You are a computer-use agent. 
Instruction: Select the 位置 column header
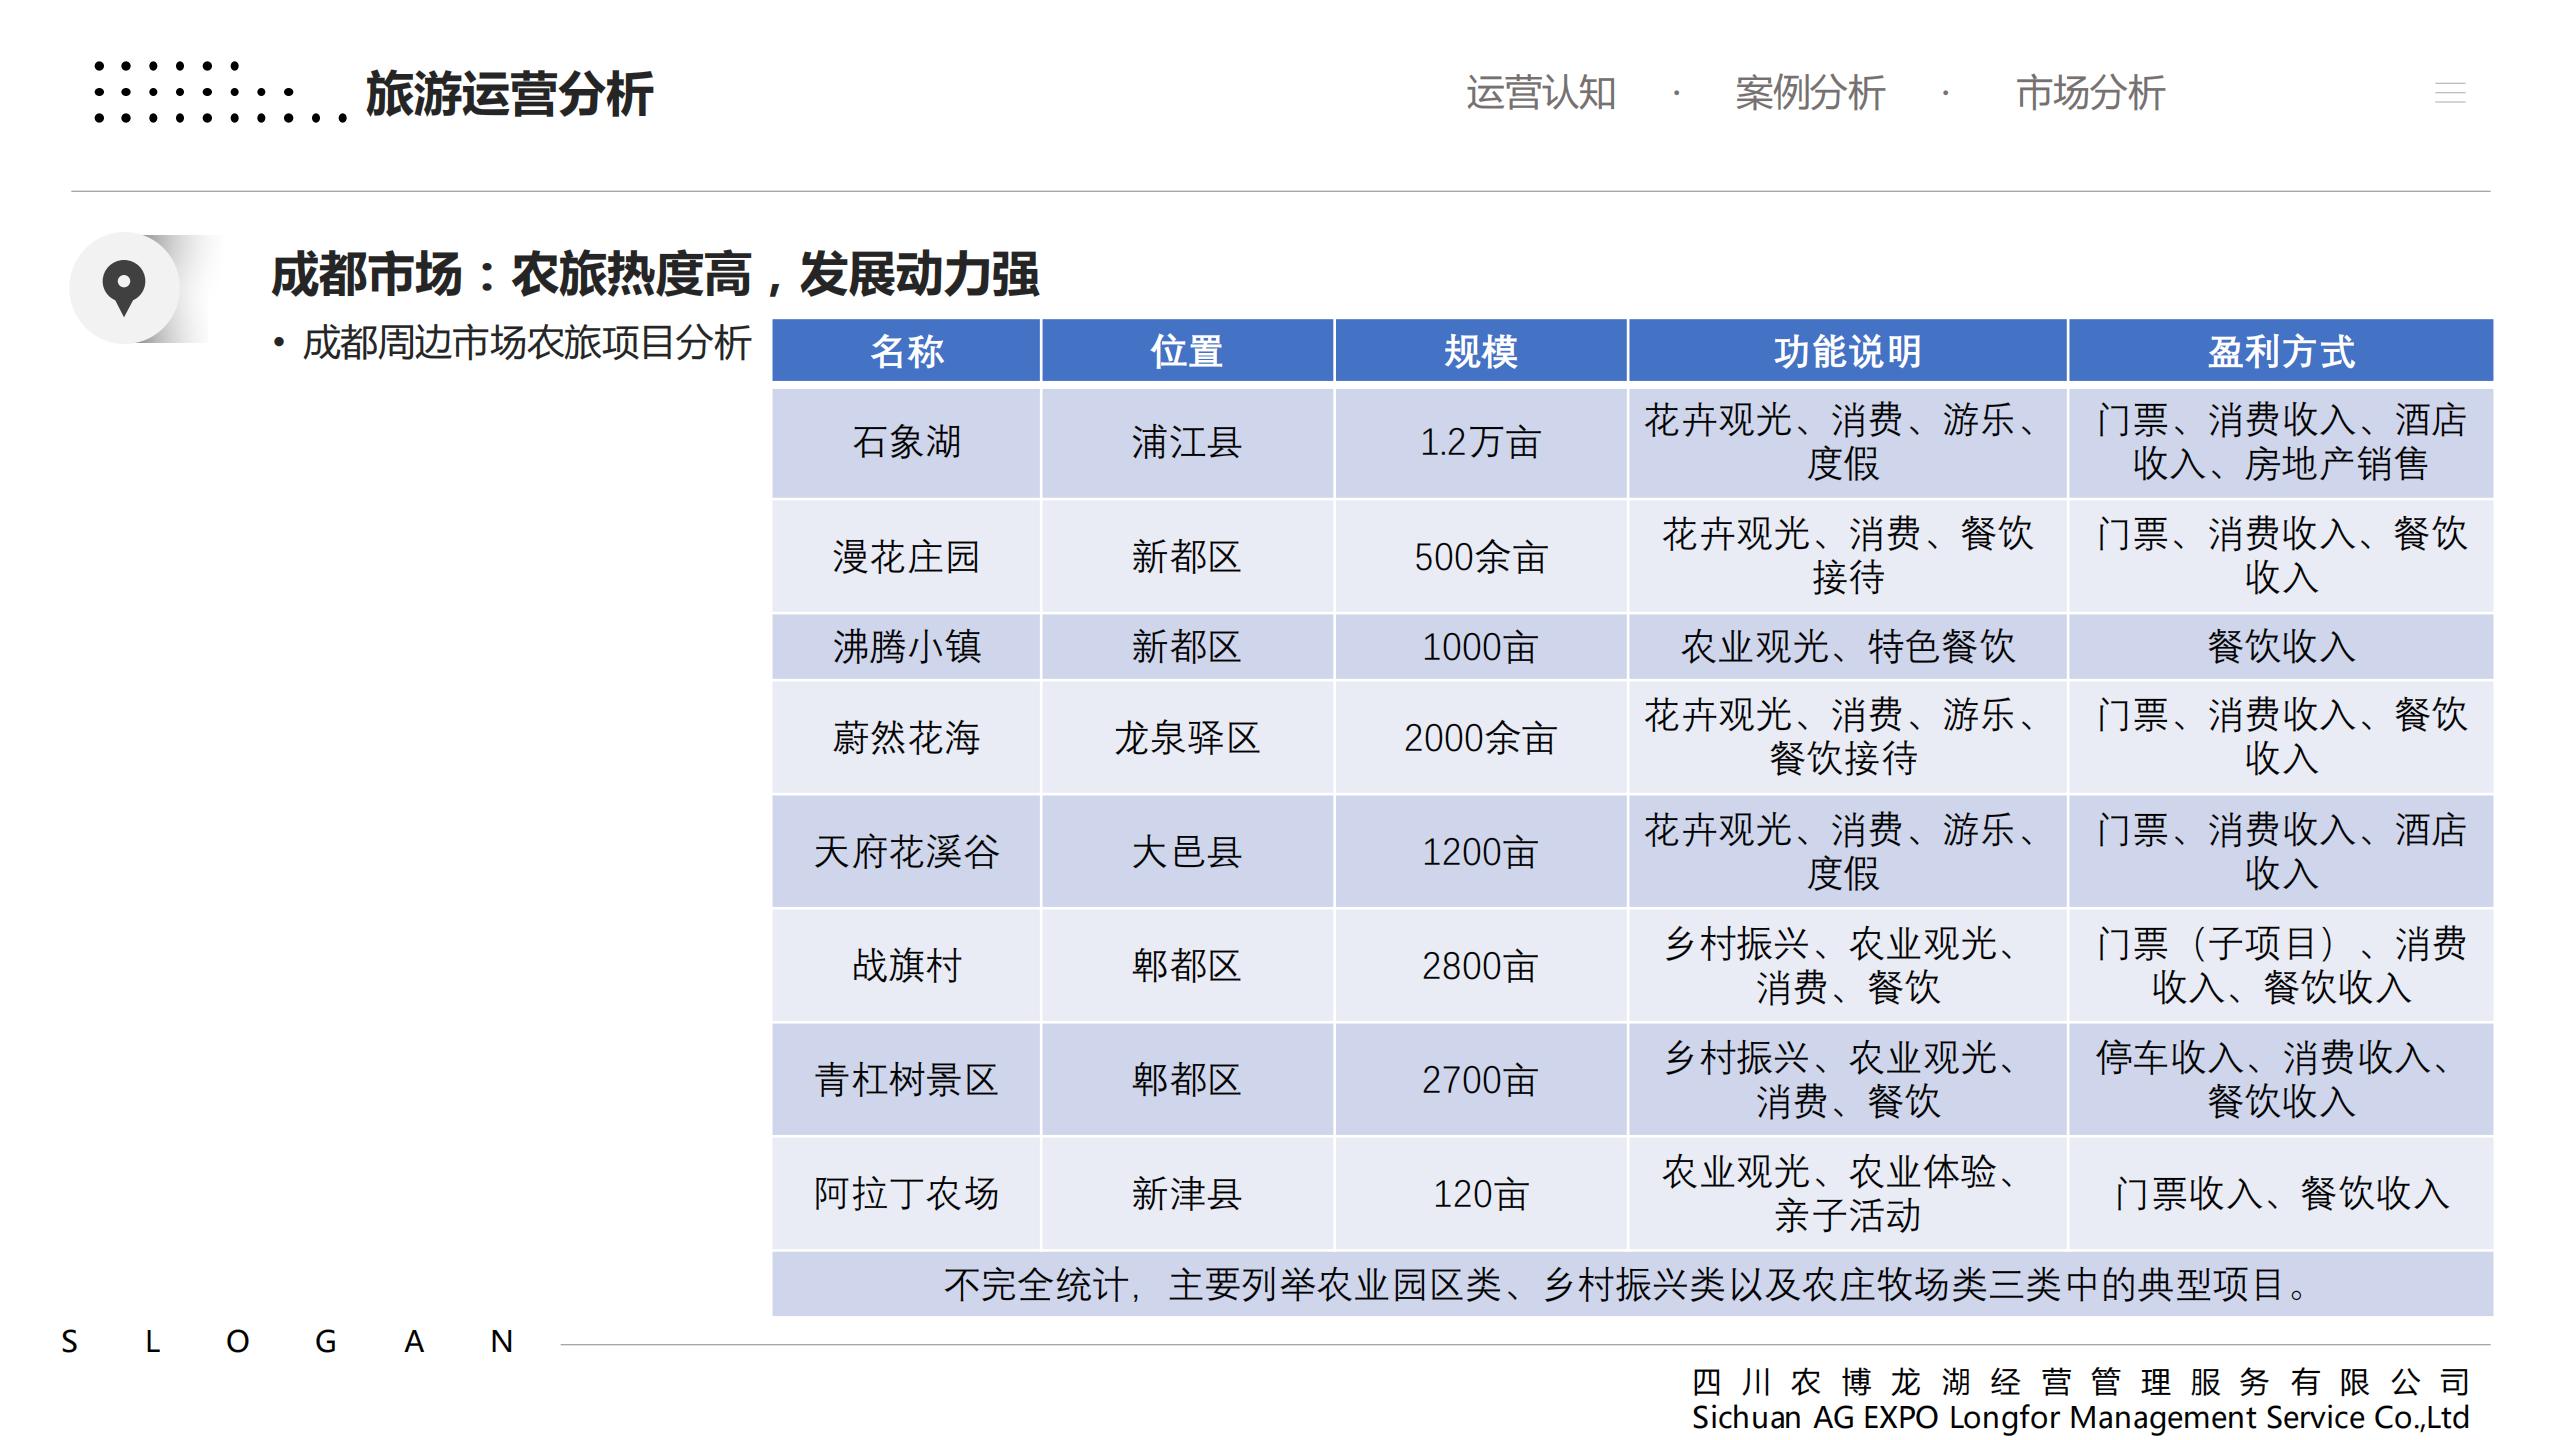[x=1186, y=351]
